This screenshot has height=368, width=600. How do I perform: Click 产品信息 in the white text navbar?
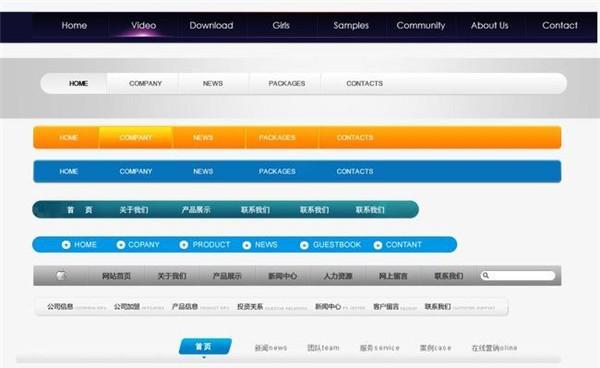coord(185,307)
